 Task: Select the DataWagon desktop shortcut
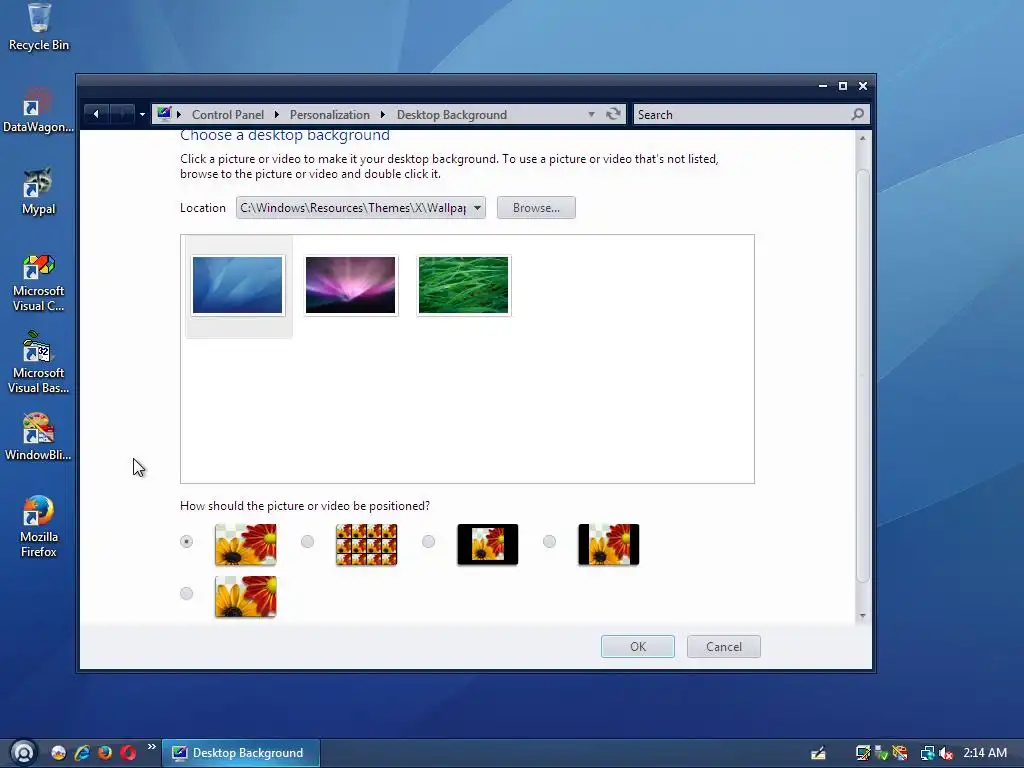coord(38,110)
